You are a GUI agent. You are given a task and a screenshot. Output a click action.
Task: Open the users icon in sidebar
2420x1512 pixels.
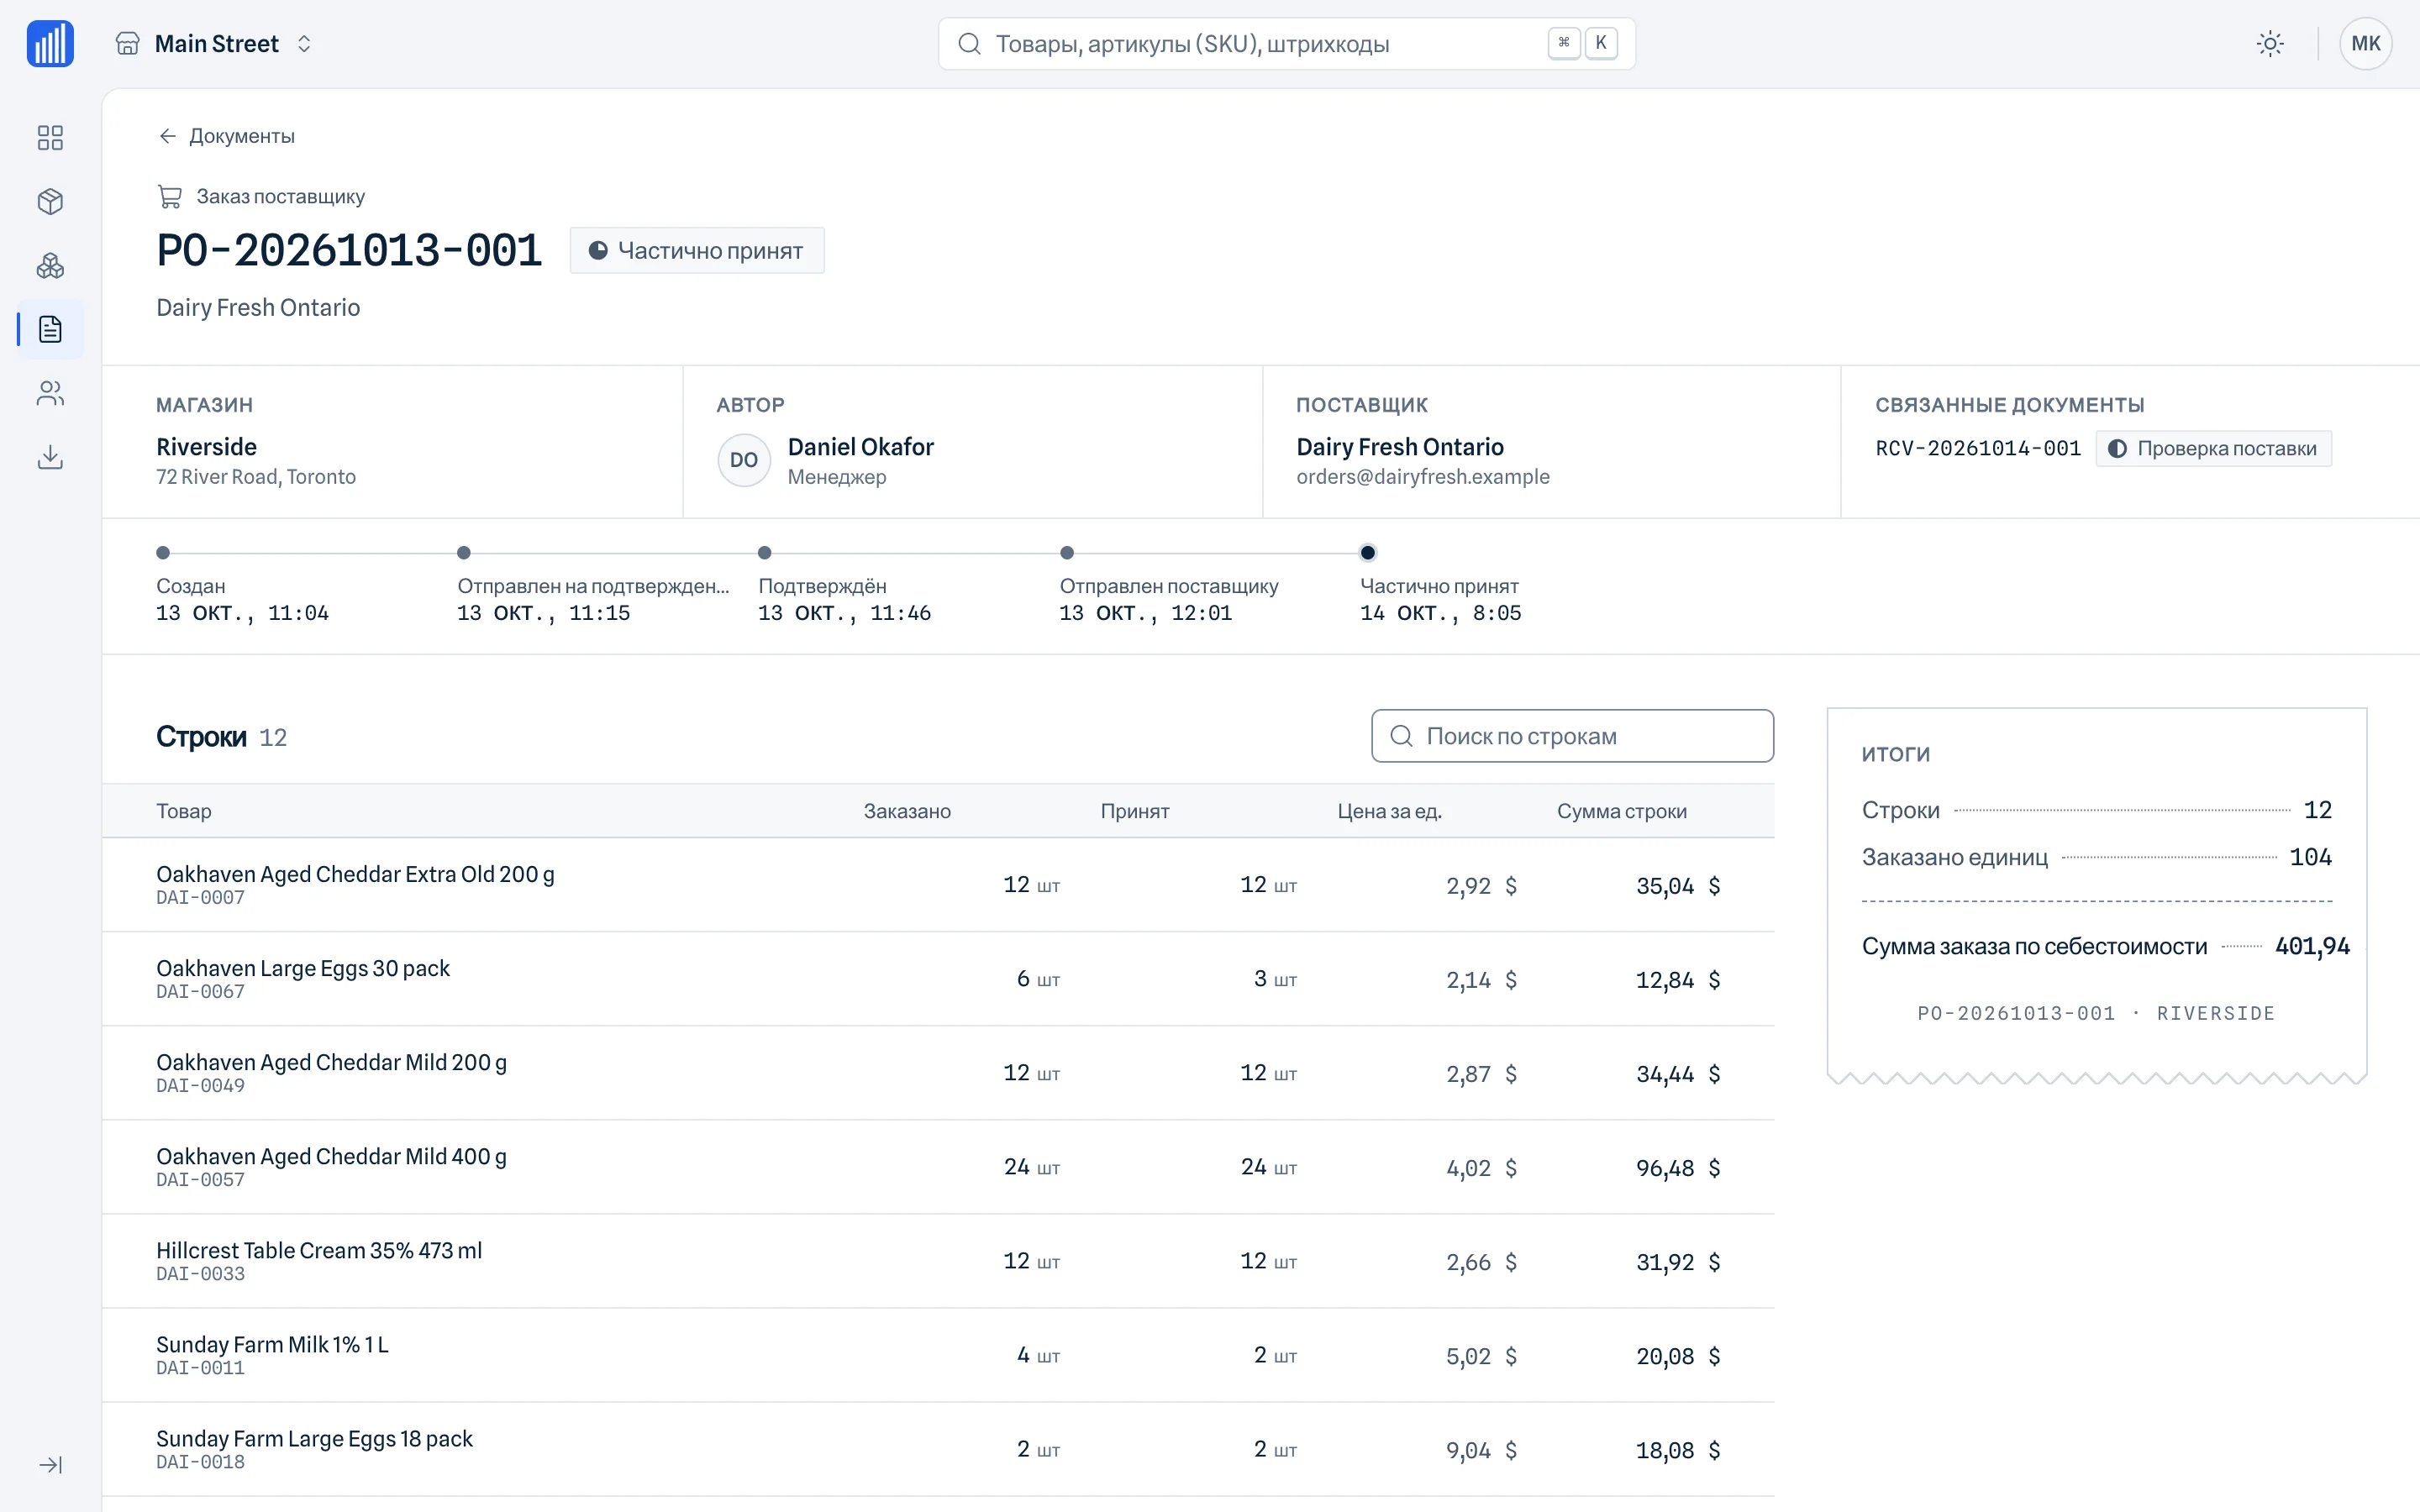(x=50, y=393)
